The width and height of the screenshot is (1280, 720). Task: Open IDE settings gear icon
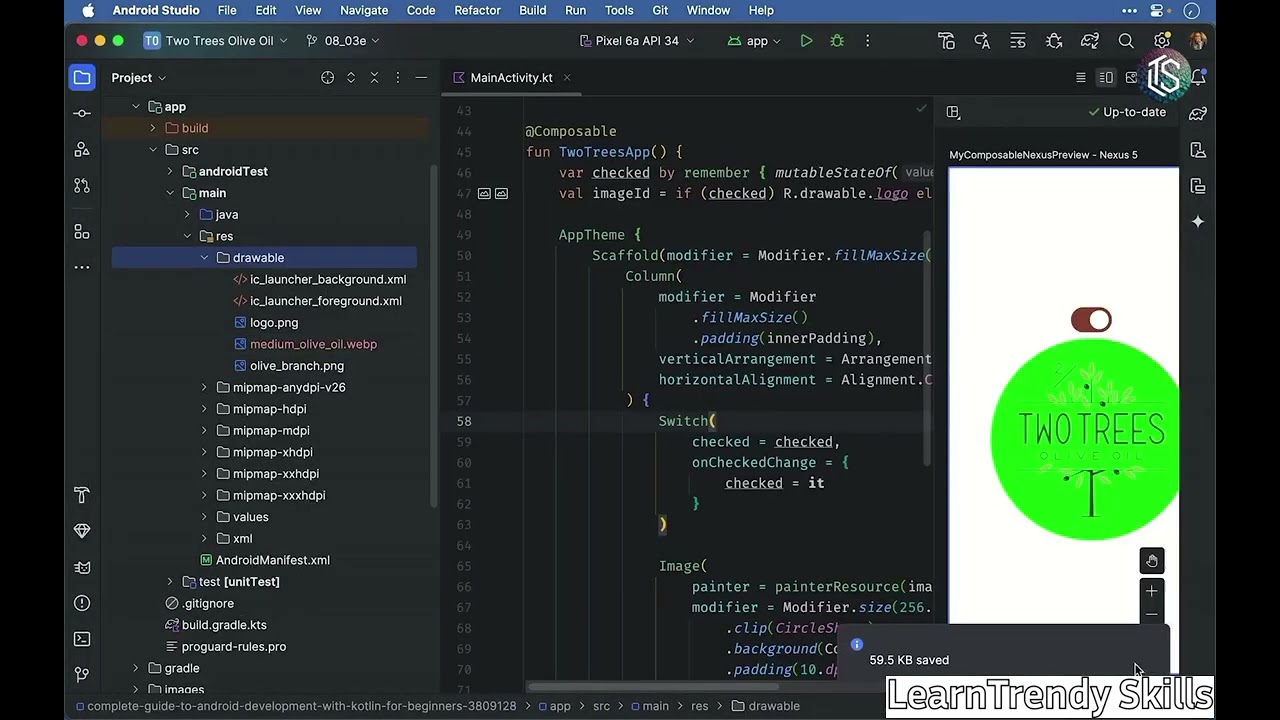[x=1162, y=41]
